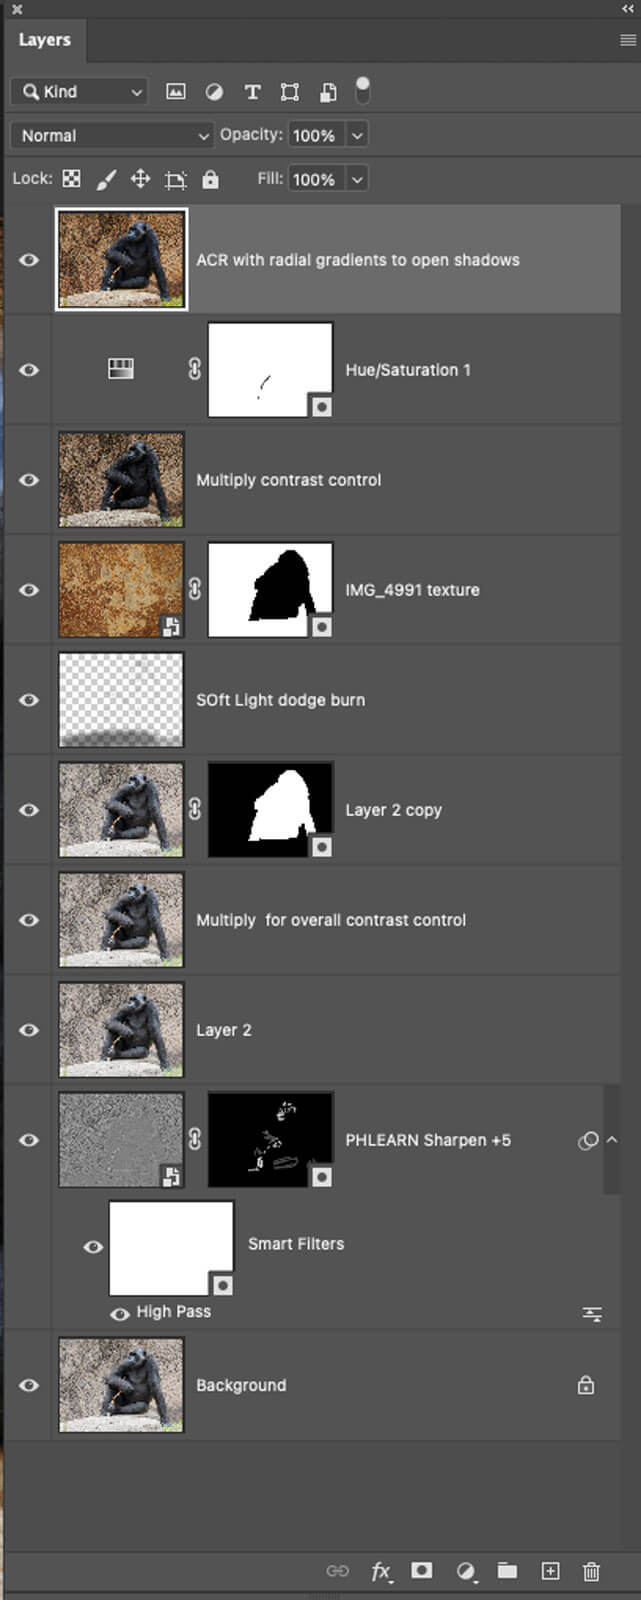Click the new group folder icon
Image resolution: width=641 pixels, height=1600 pixels.
(508, 1571)
